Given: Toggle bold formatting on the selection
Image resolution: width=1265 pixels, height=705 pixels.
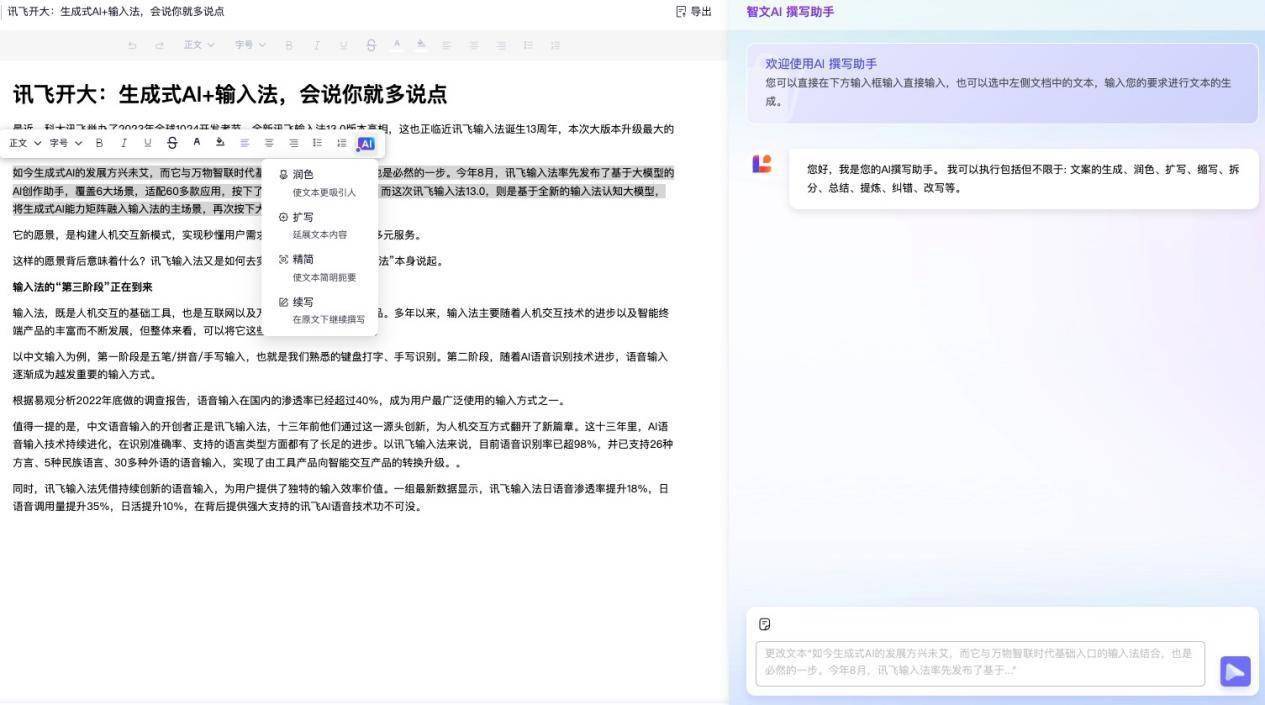Looking at the screenshot, I should (99, 143).
